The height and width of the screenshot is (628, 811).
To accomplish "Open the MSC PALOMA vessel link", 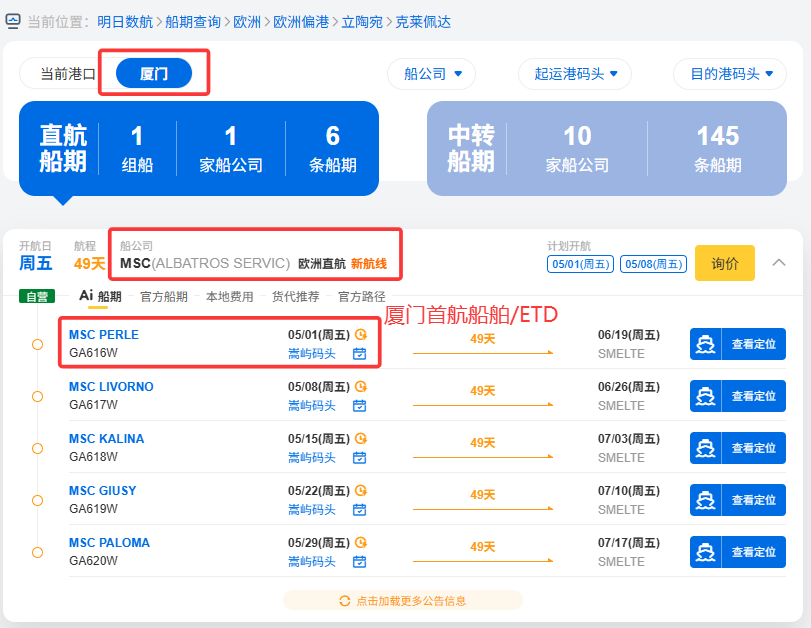I will point(109,543).
